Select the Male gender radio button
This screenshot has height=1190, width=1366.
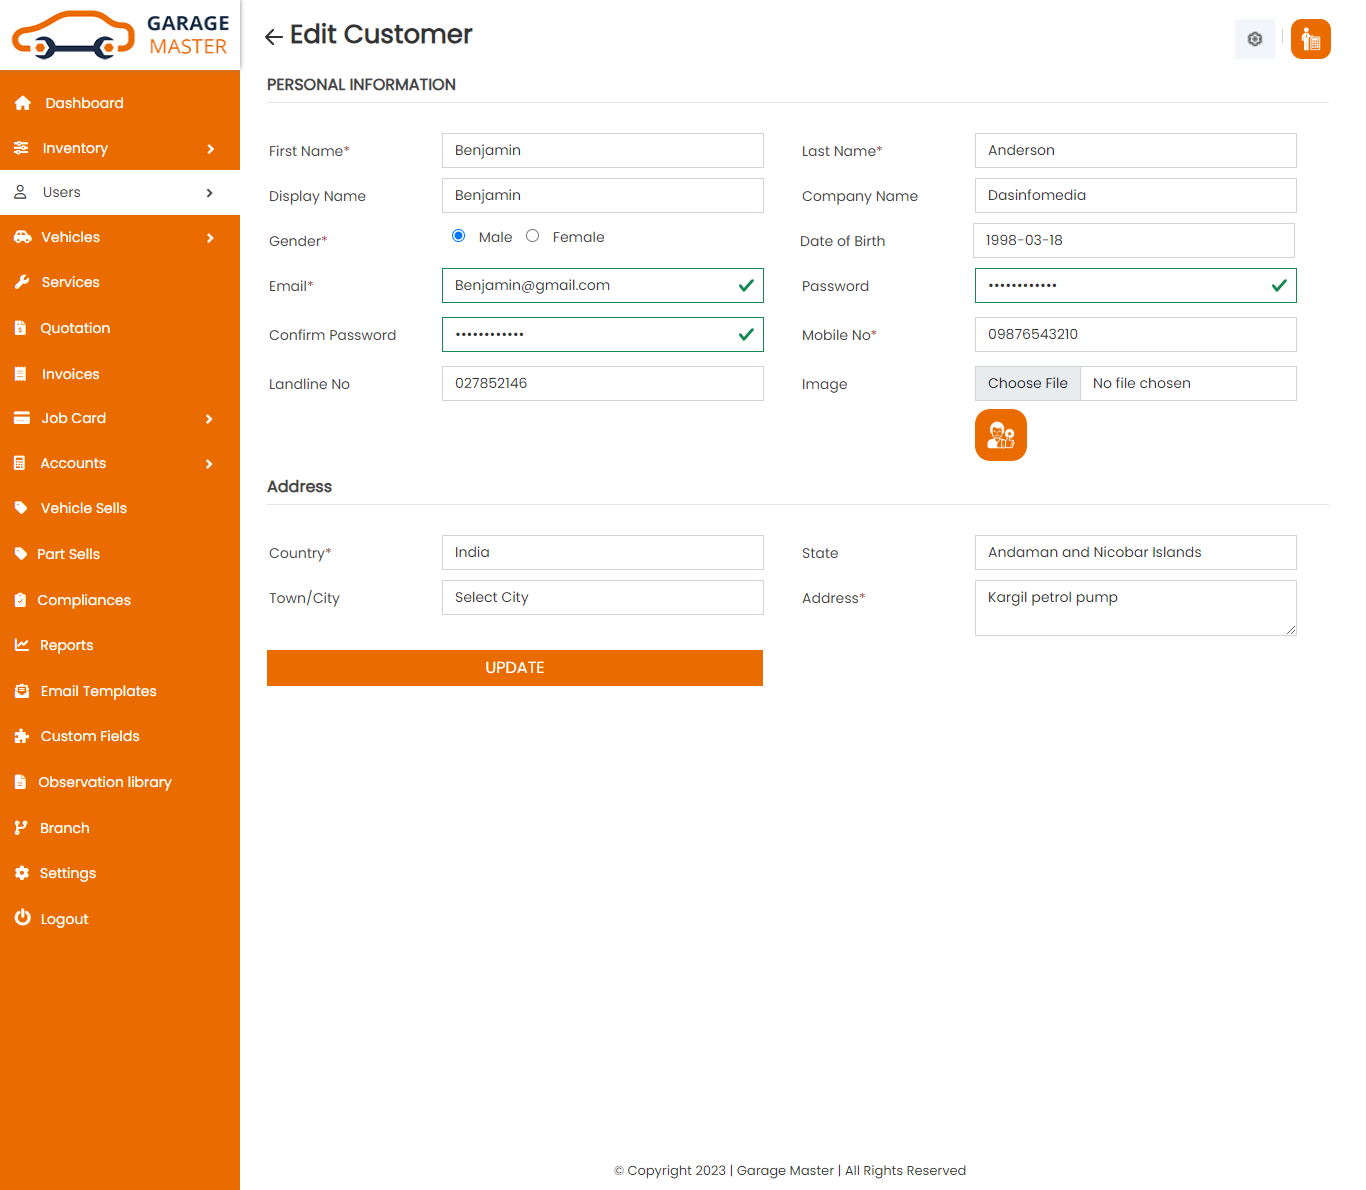coord(459,236)
